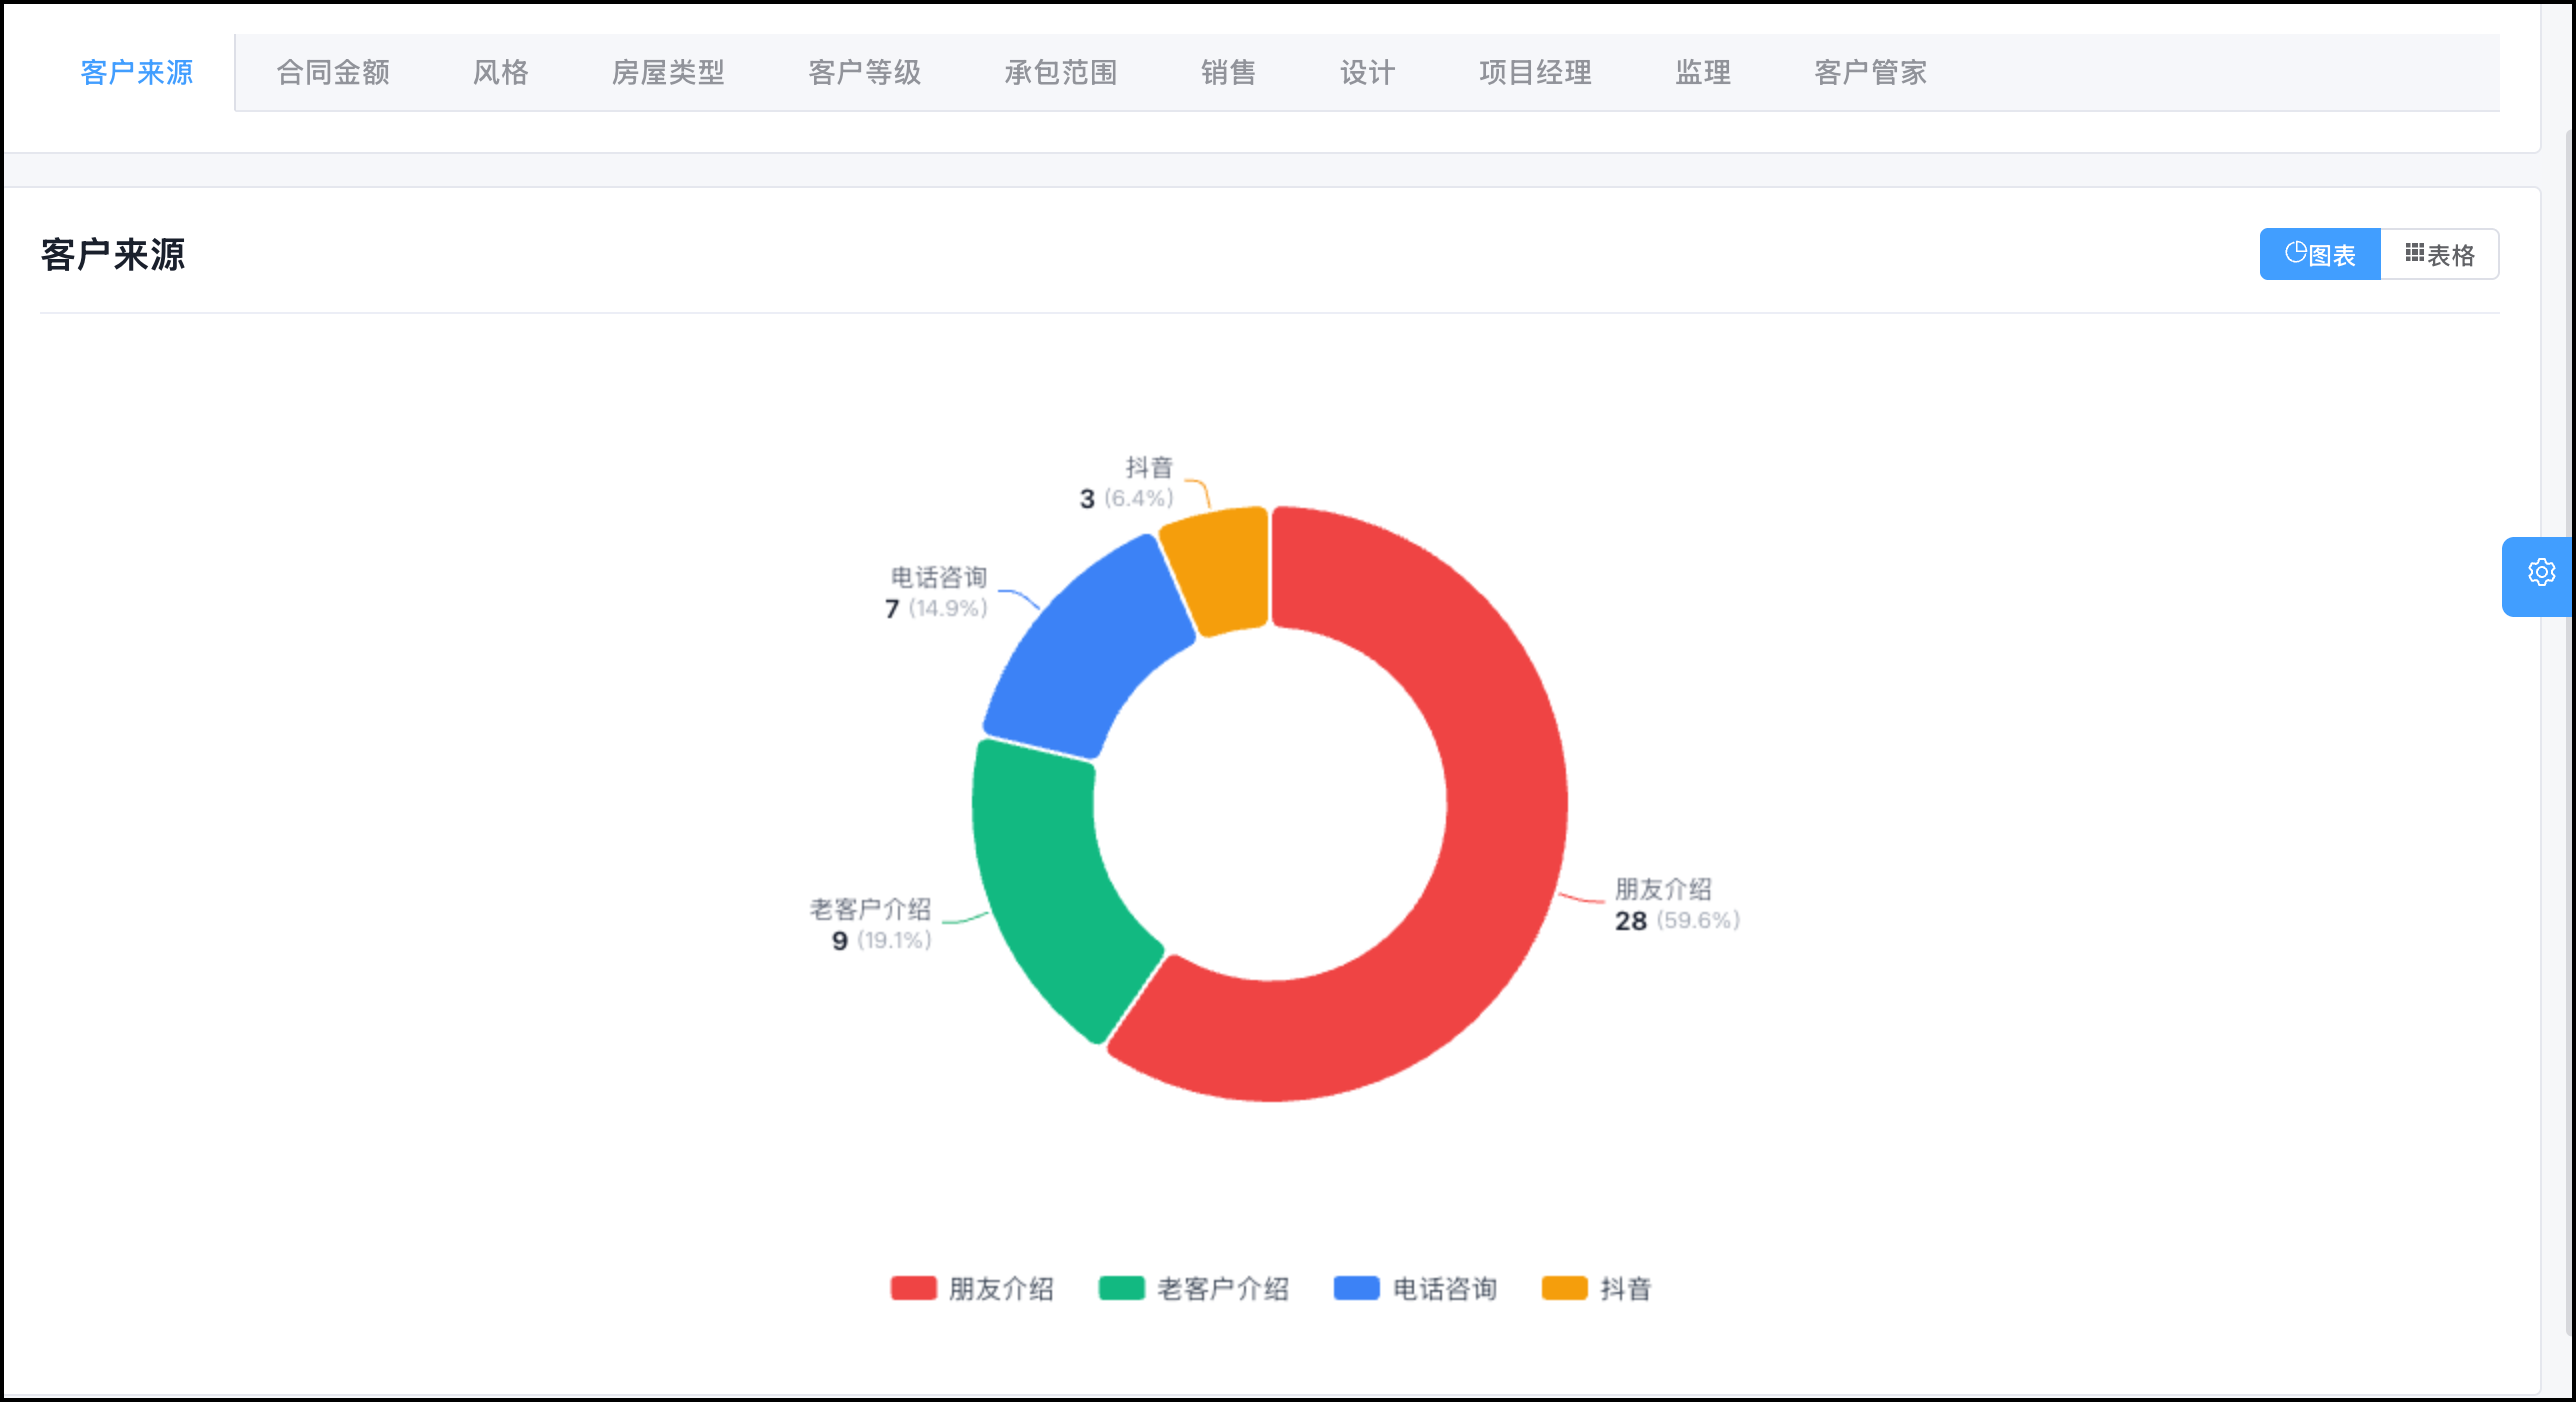This screenshot has width=2576, height=1402.
Task: Switch to the 监理 tab
Action: (1704, 72)
